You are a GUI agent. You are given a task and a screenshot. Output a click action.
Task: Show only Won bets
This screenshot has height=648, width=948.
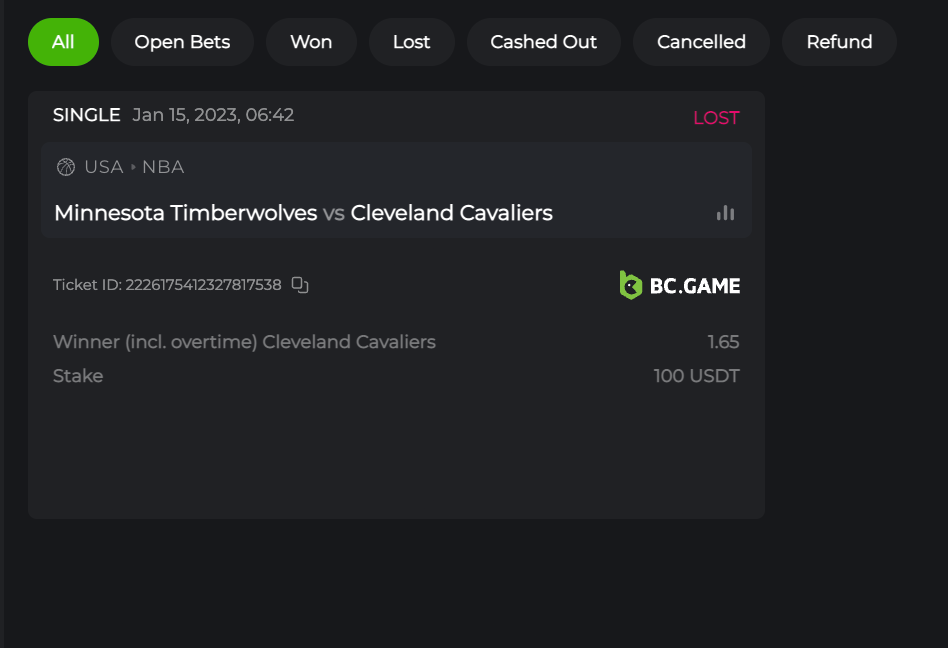[x=311, y=42]
